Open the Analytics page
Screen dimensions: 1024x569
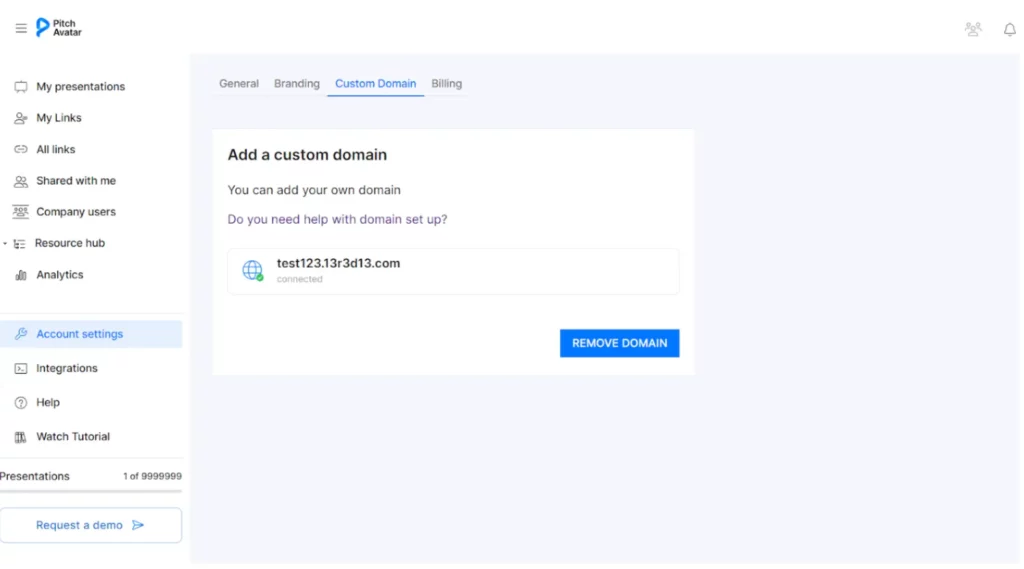59,275
